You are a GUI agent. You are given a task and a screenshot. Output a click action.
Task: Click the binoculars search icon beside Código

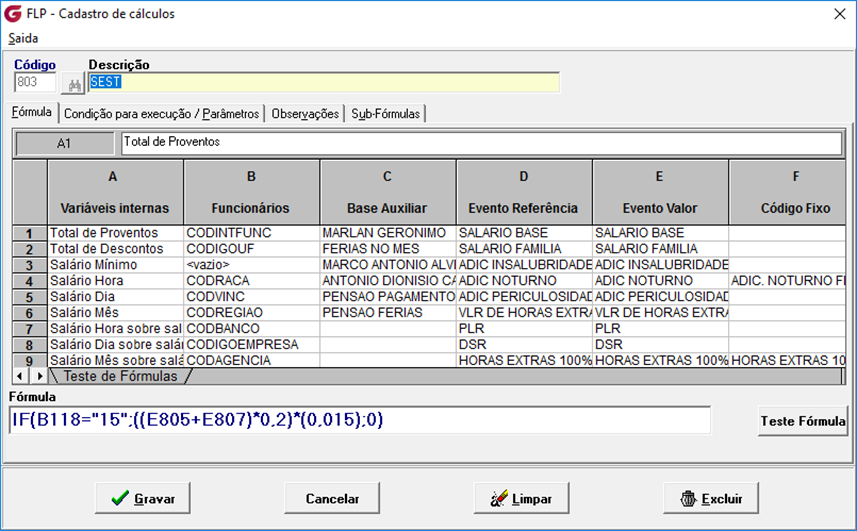click(x=74, y=84)
